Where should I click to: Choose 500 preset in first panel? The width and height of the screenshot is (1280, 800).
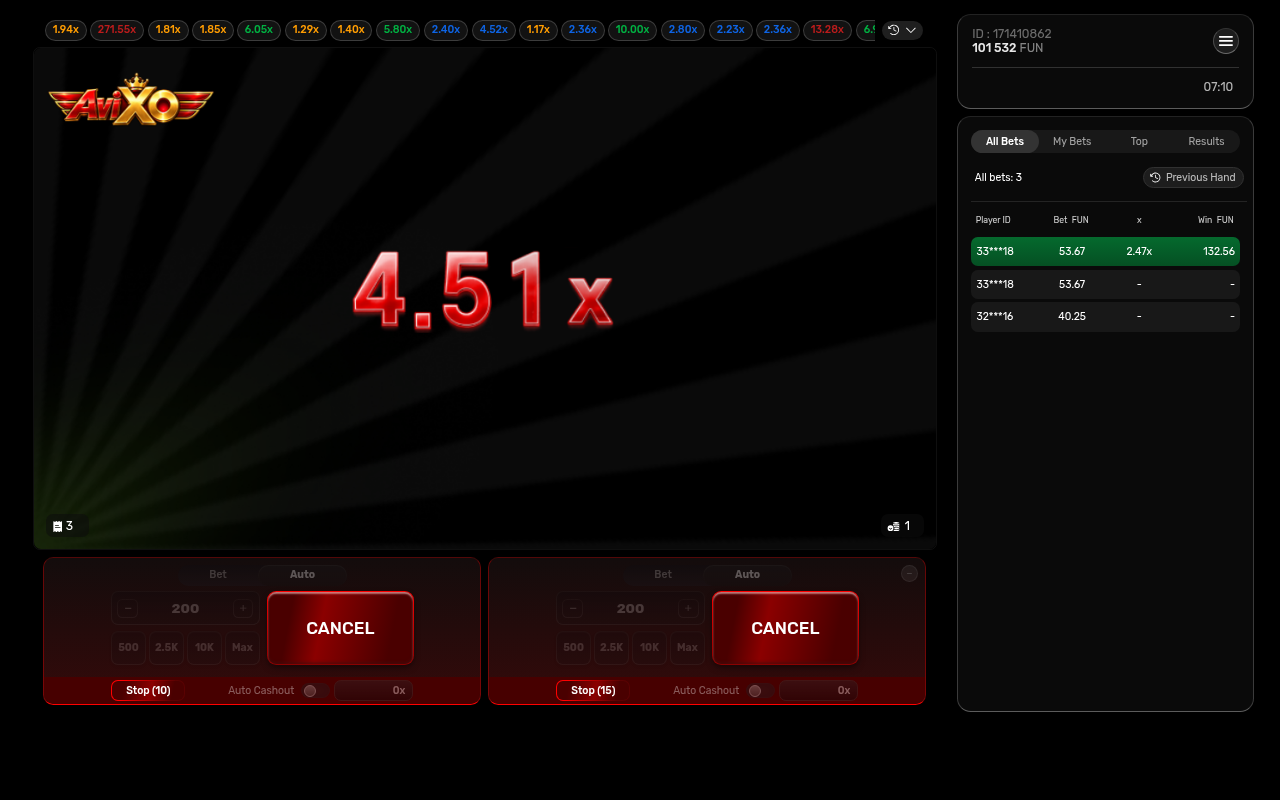(128, 648)
